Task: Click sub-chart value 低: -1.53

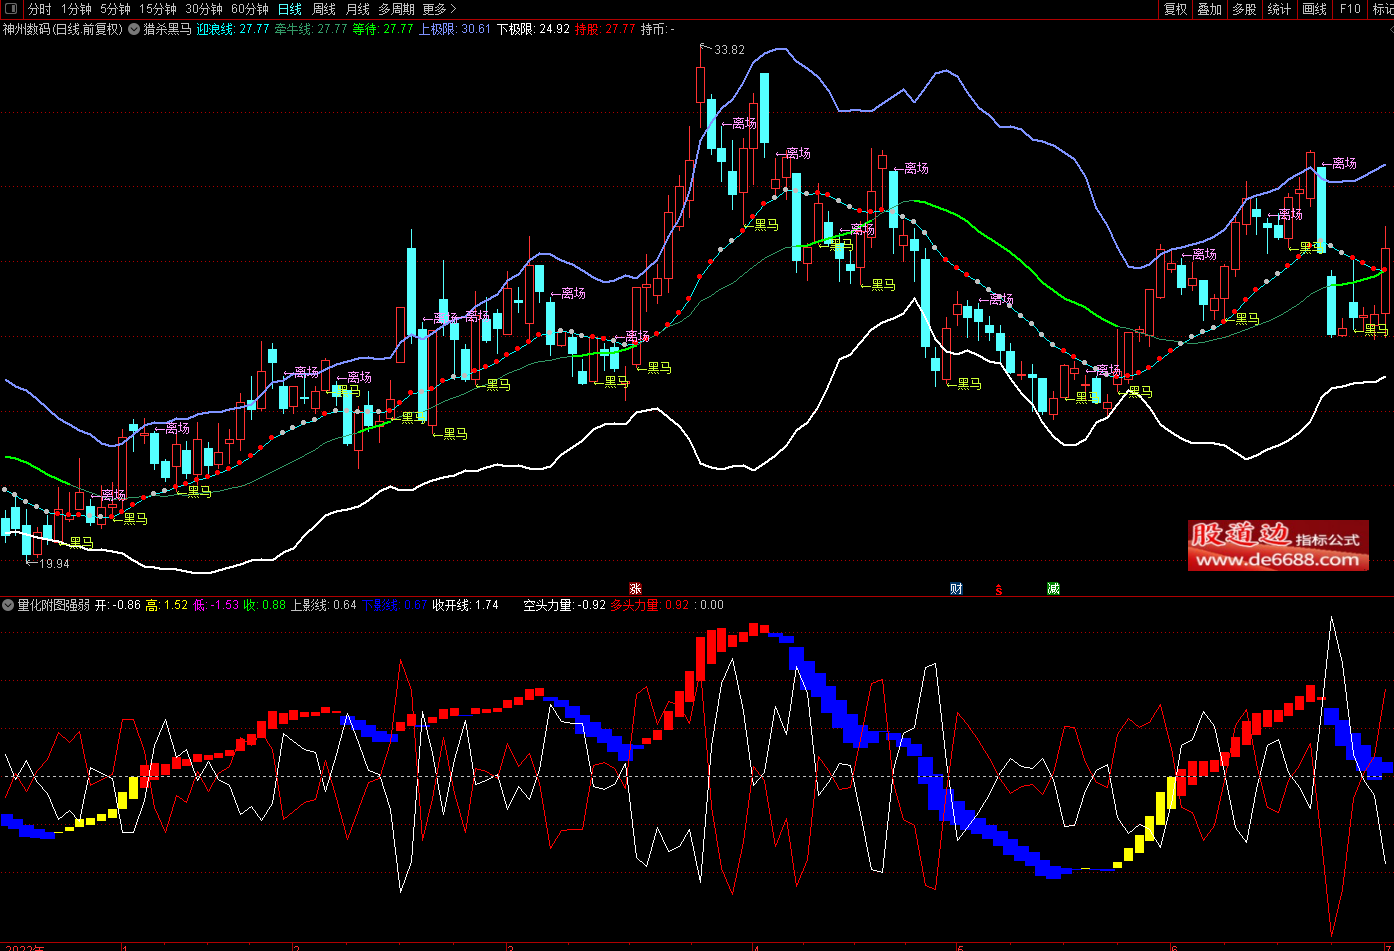Action: click(x=216, y=605)
